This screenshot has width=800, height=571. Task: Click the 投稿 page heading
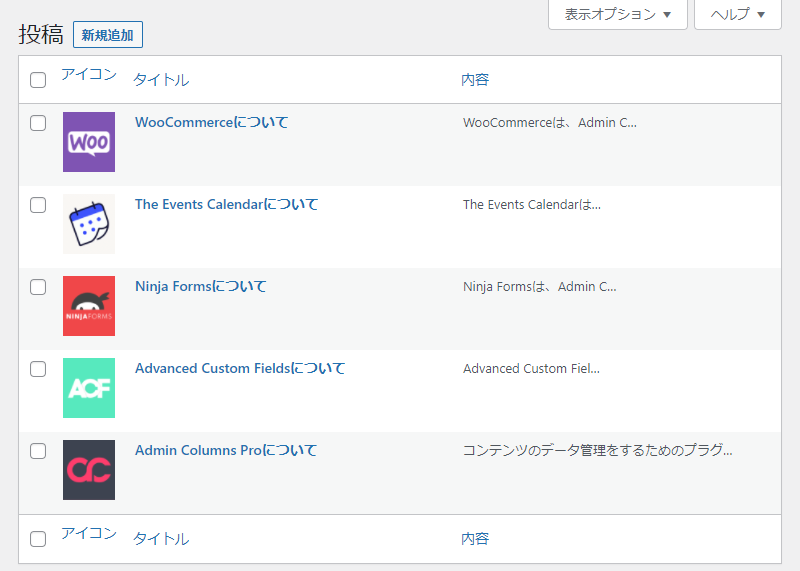(x=41, y=35)
